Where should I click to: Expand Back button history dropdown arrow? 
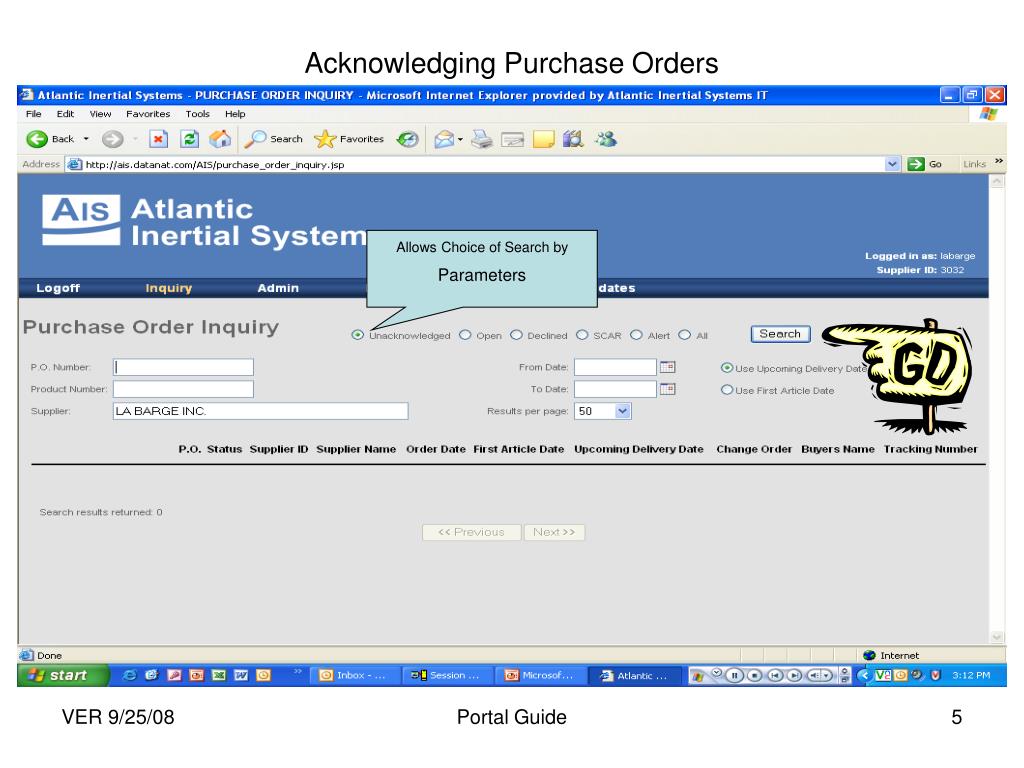86,139
